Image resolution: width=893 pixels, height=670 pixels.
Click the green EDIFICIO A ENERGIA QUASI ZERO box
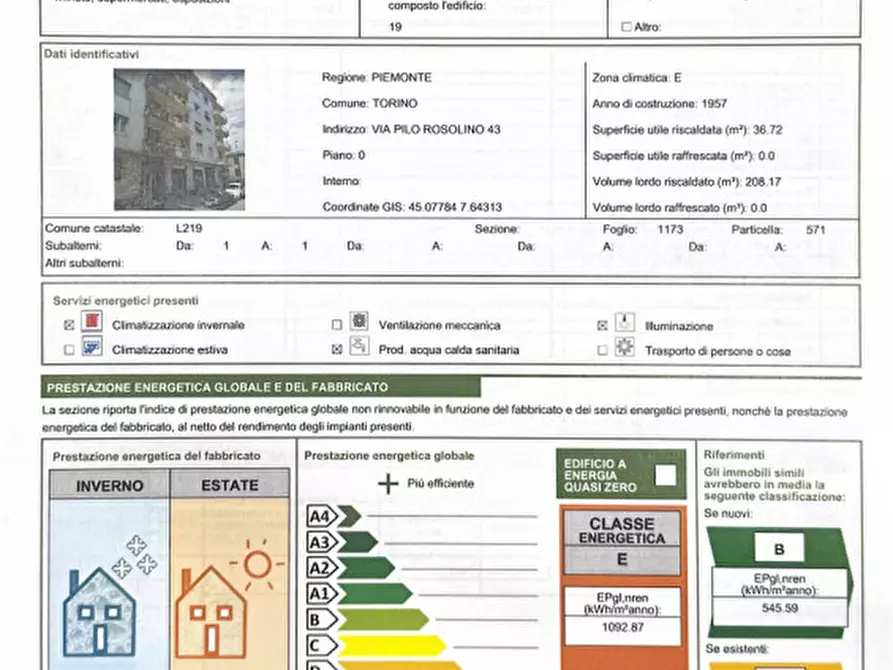(619, 474)
